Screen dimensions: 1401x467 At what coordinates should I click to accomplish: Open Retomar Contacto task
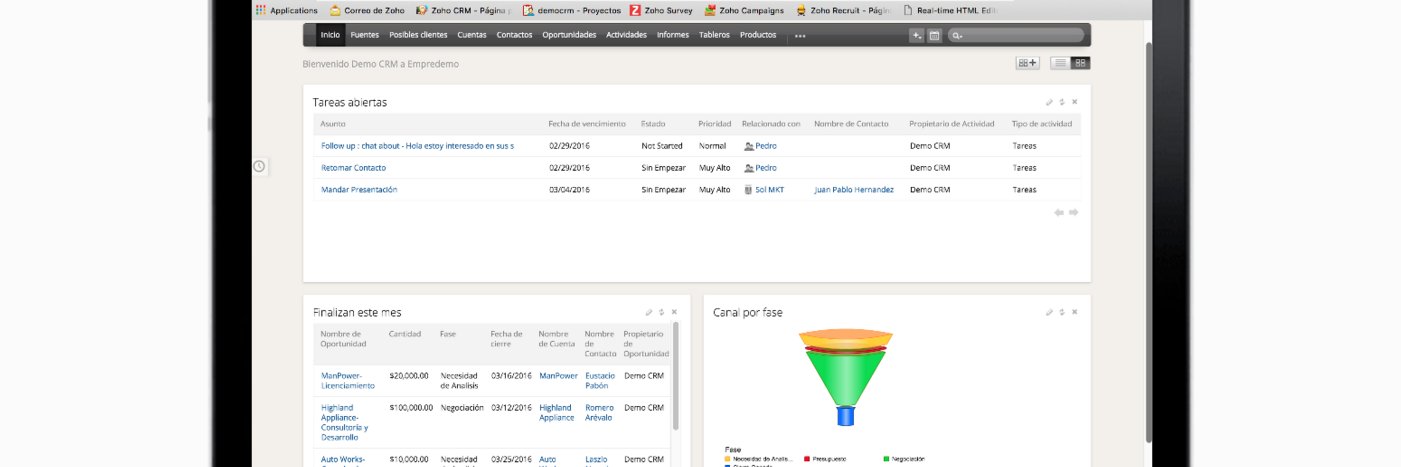tap(353, 168)
